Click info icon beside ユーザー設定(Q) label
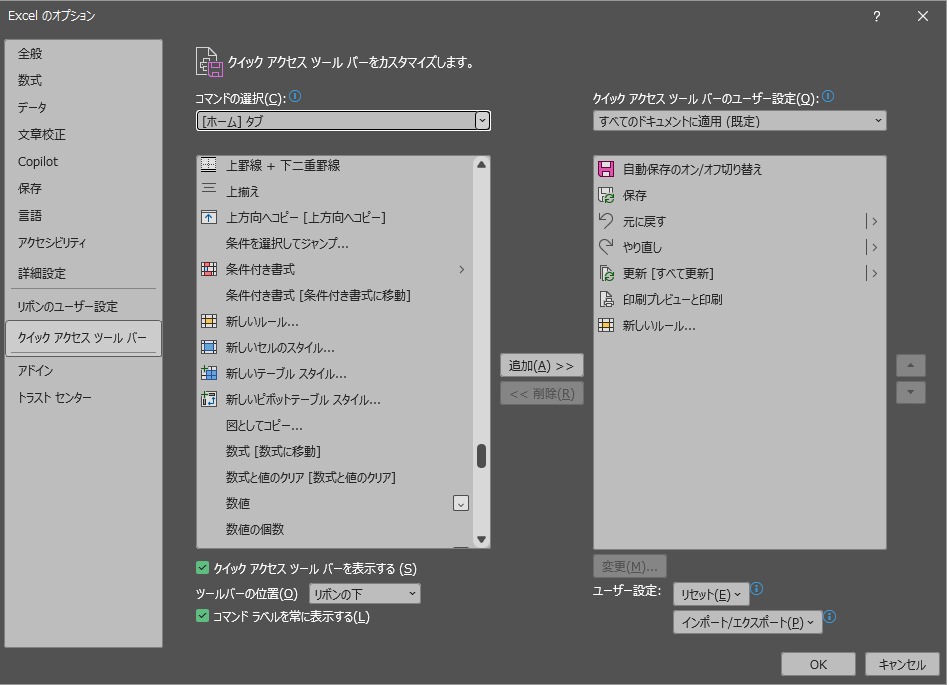 pyautogui.click(x=828, y=96)
